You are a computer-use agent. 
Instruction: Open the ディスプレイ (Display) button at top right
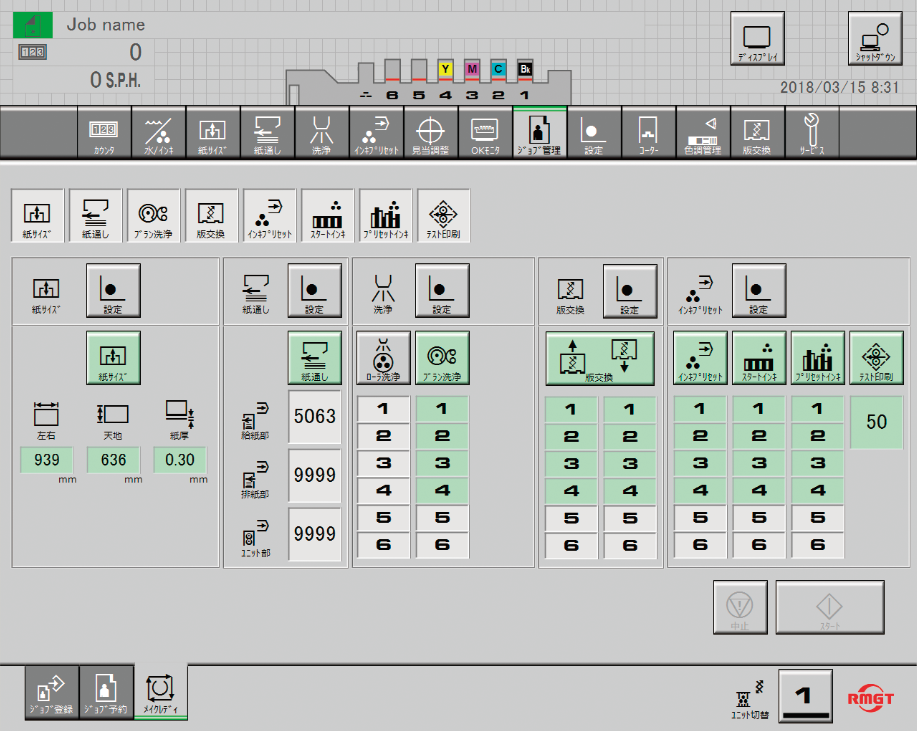click(757, 40)
